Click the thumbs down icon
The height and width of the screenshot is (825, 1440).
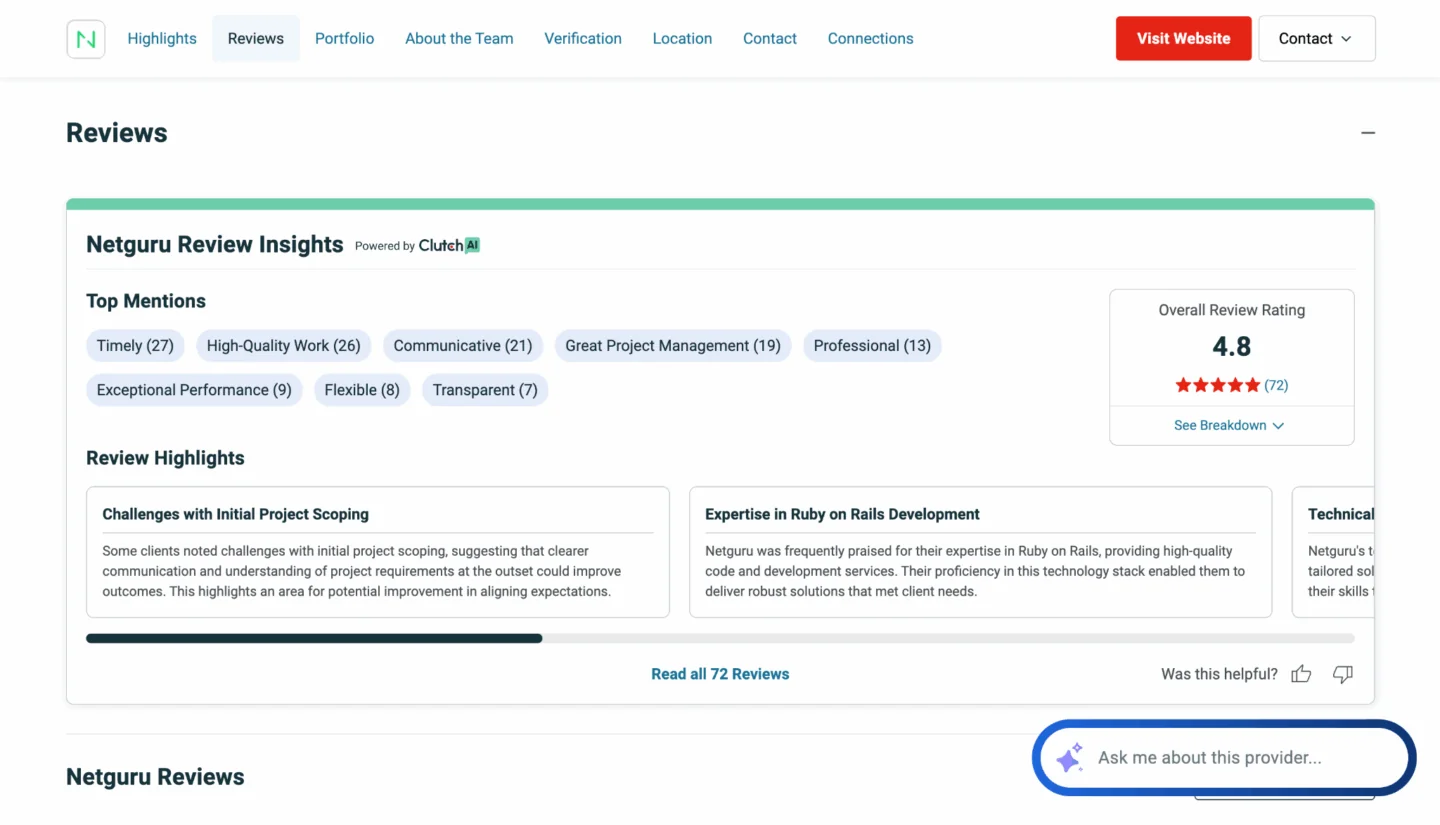1343,674
